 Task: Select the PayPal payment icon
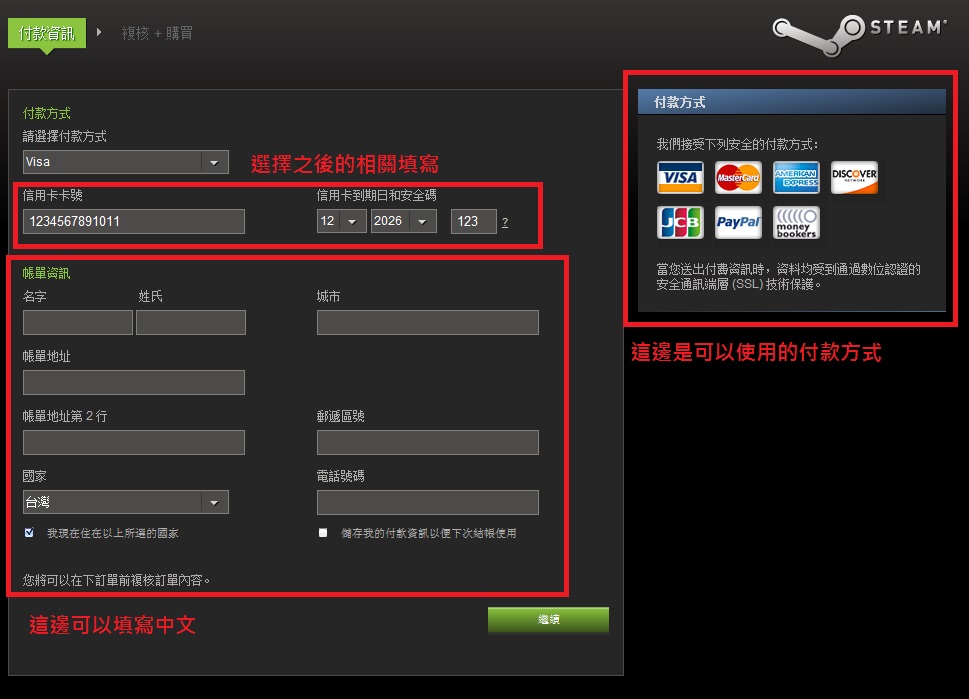pyautogui.click(x=738, y=222)
